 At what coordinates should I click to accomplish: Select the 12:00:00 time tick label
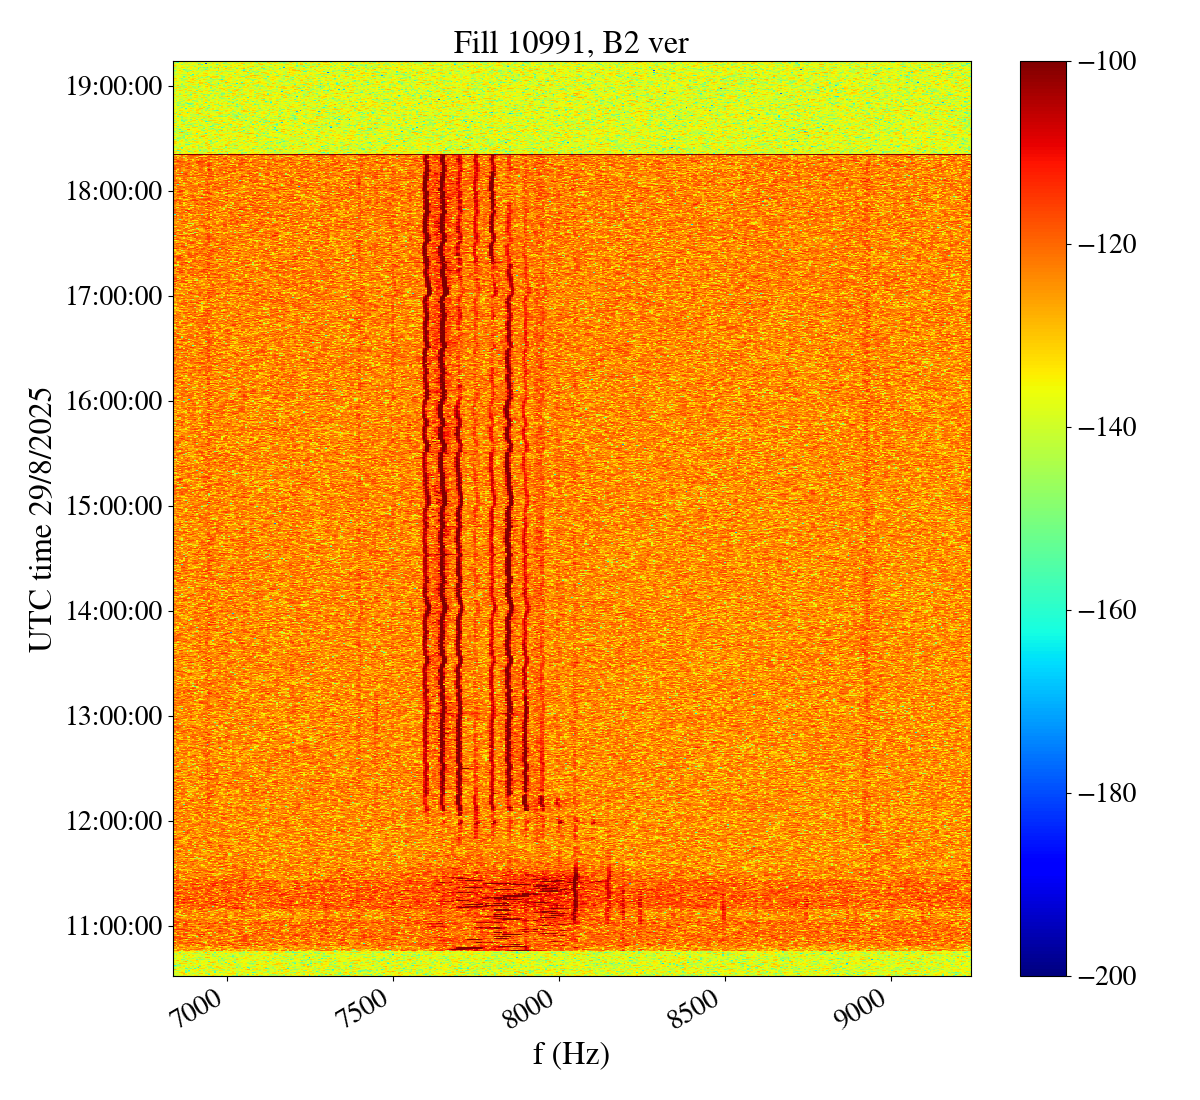coord(113,821)
